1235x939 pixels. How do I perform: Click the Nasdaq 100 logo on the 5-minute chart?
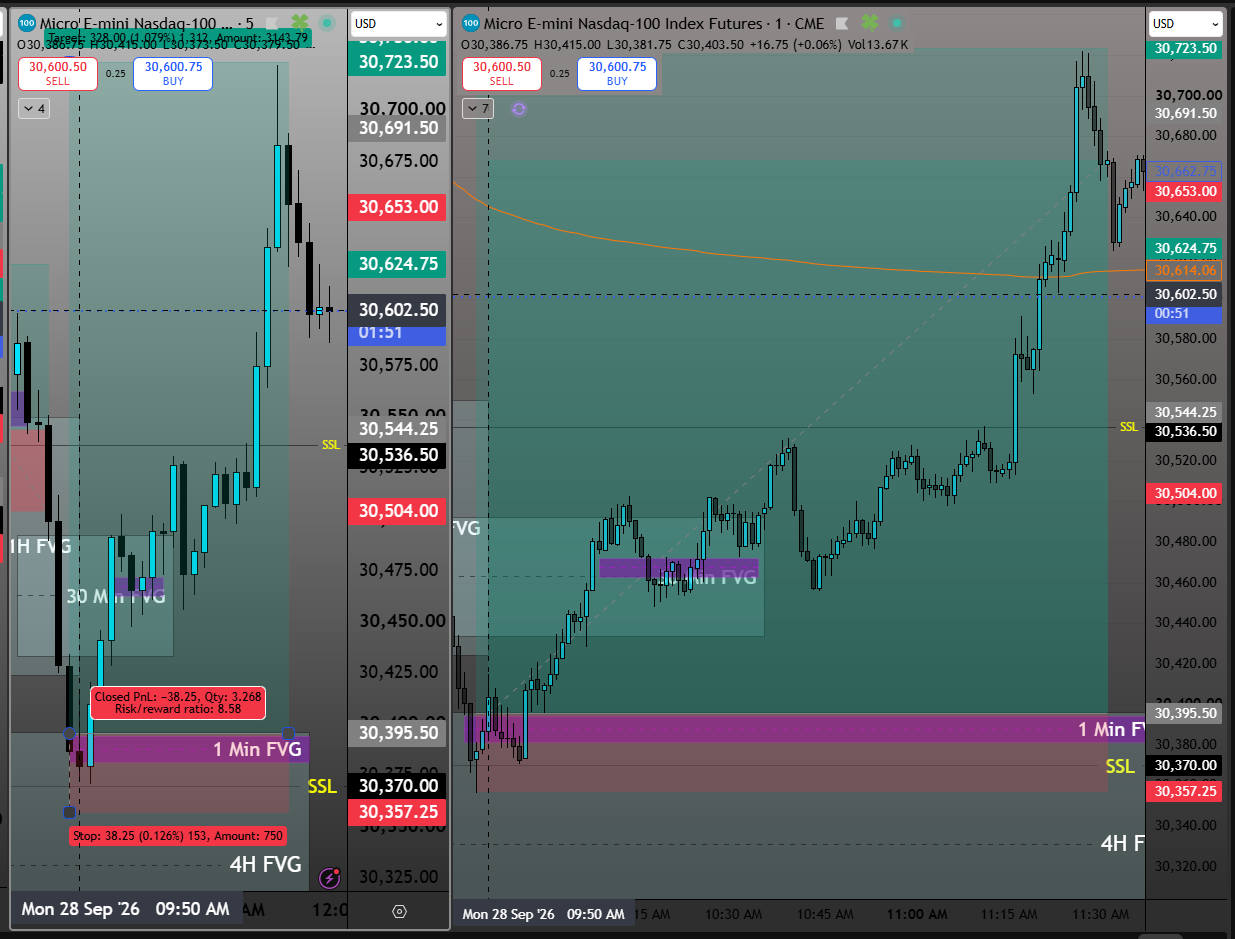(27, 22)
